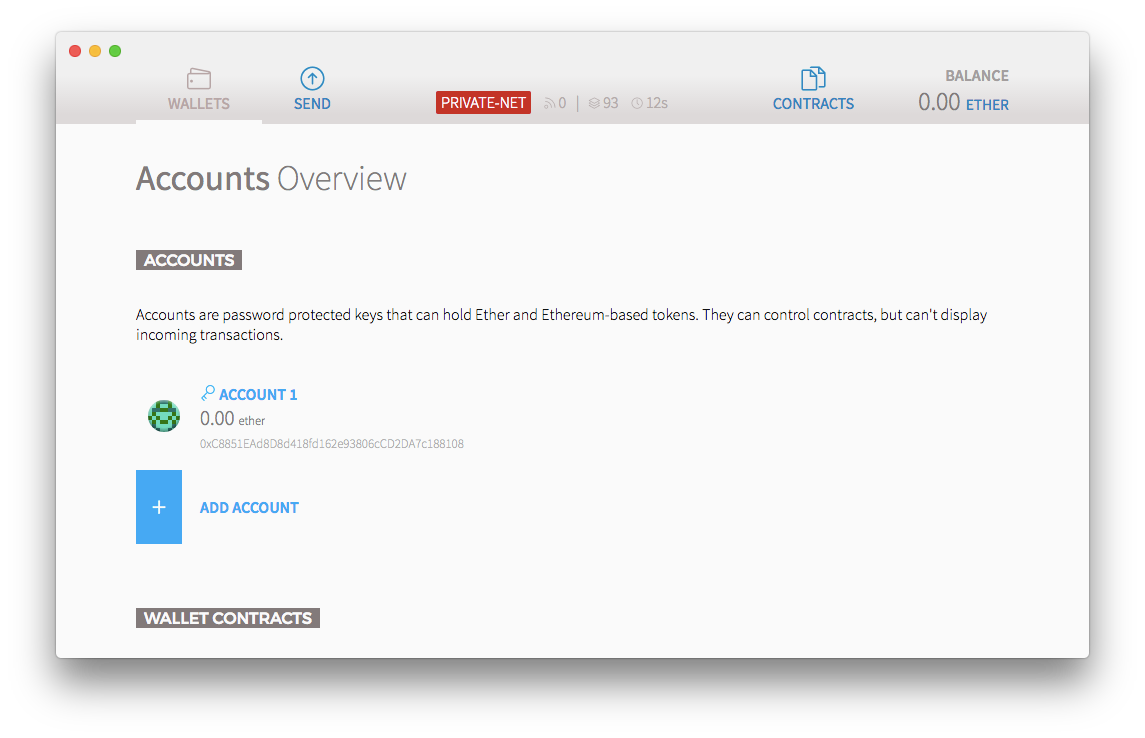Click the WALLET CONTRACTS section header
Screen dimensions: 1145x738
[x=227, y=617]
